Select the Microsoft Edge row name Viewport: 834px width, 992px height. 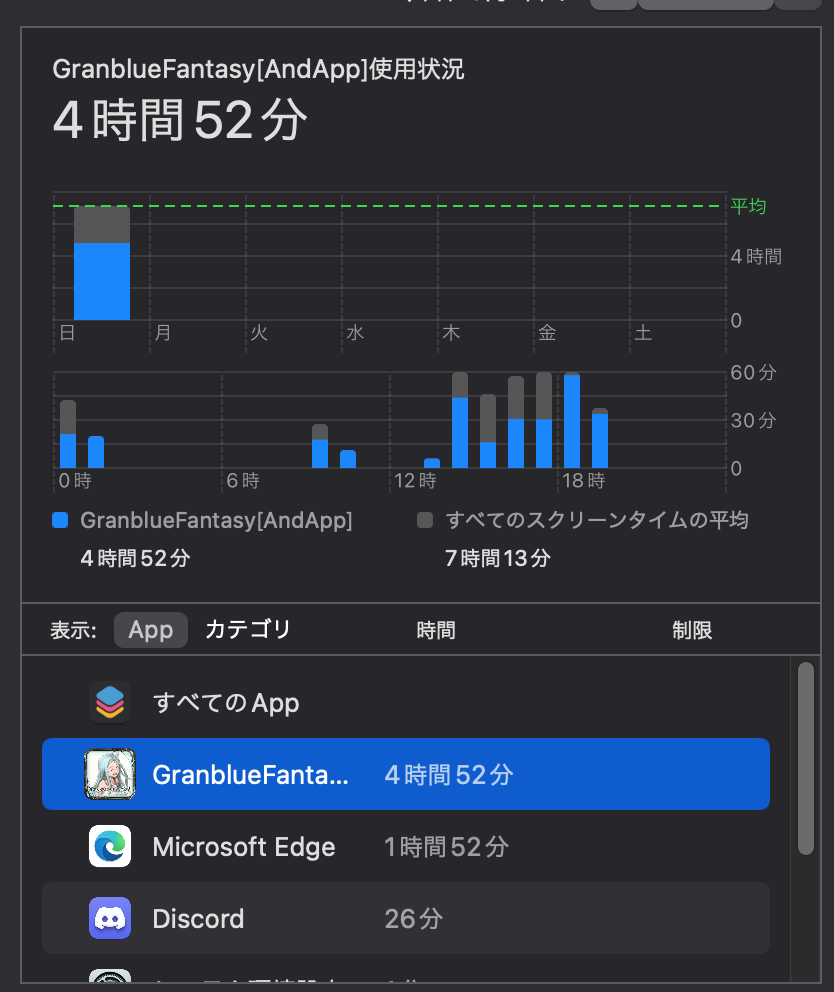pyautogui.click(x=244, y=847)
